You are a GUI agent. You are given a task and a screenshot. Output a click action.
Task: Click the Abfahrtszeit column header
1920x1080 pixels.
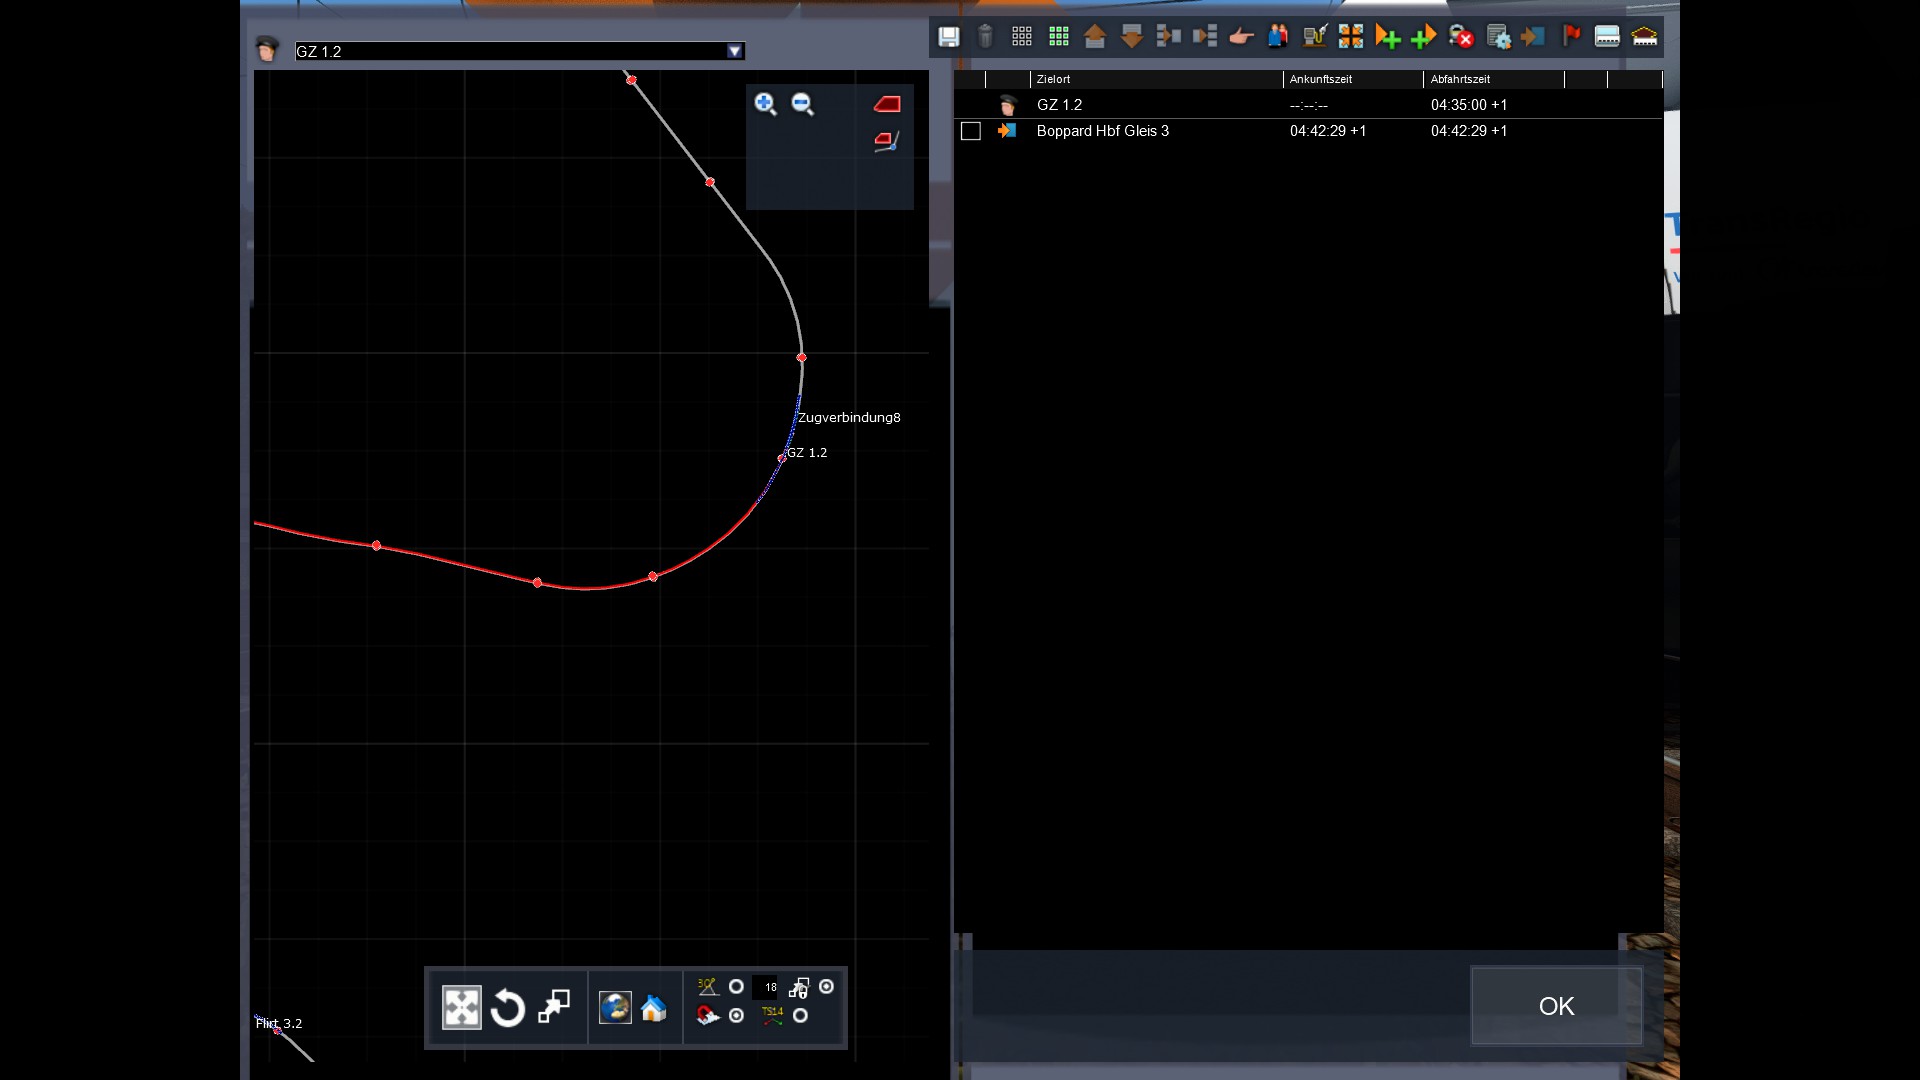[x=1494, y=79]
